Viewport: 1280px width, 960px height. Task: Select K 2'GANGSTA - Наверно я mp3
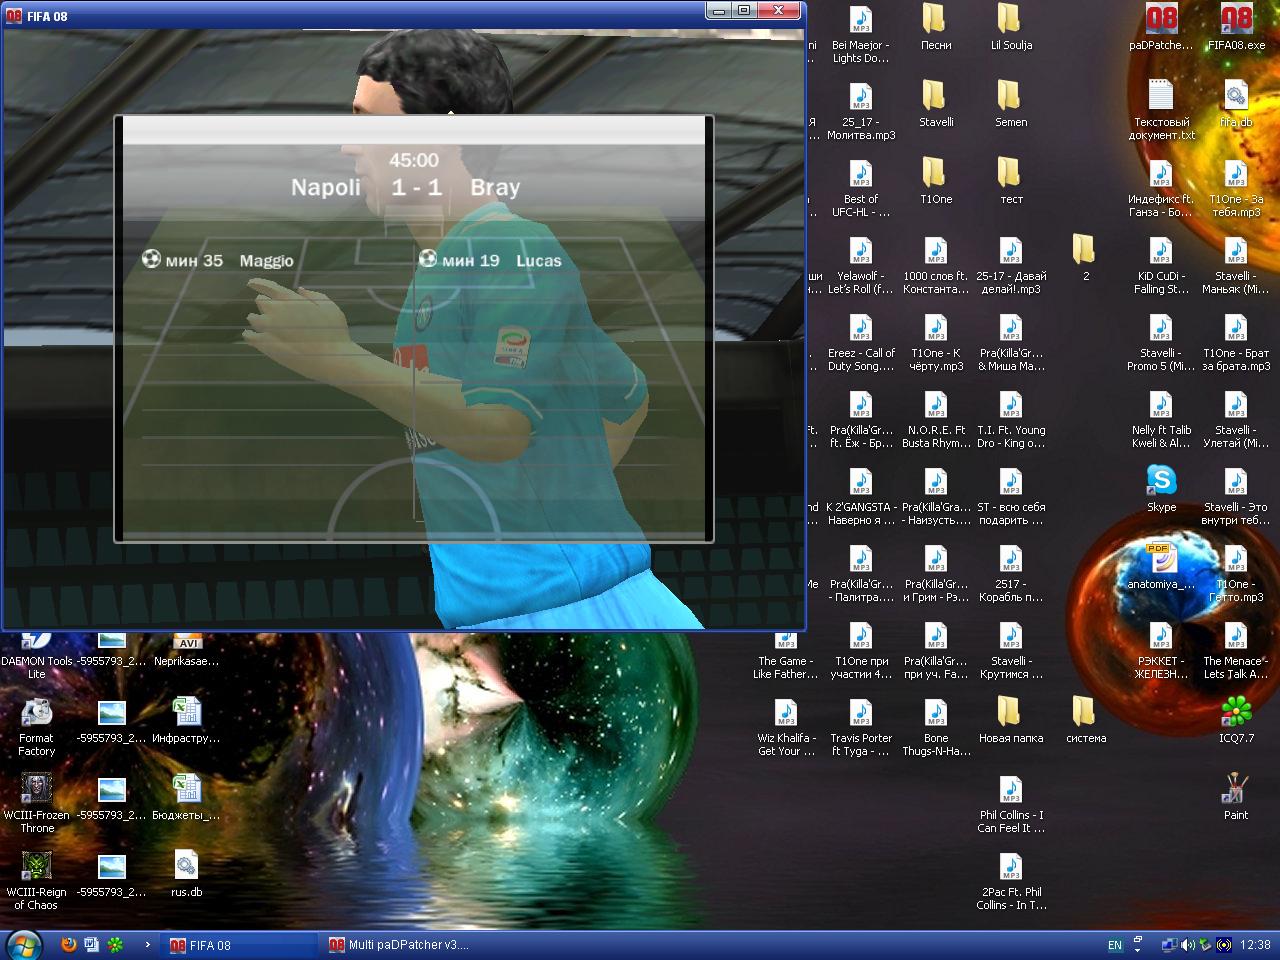(x=861, y=495)
